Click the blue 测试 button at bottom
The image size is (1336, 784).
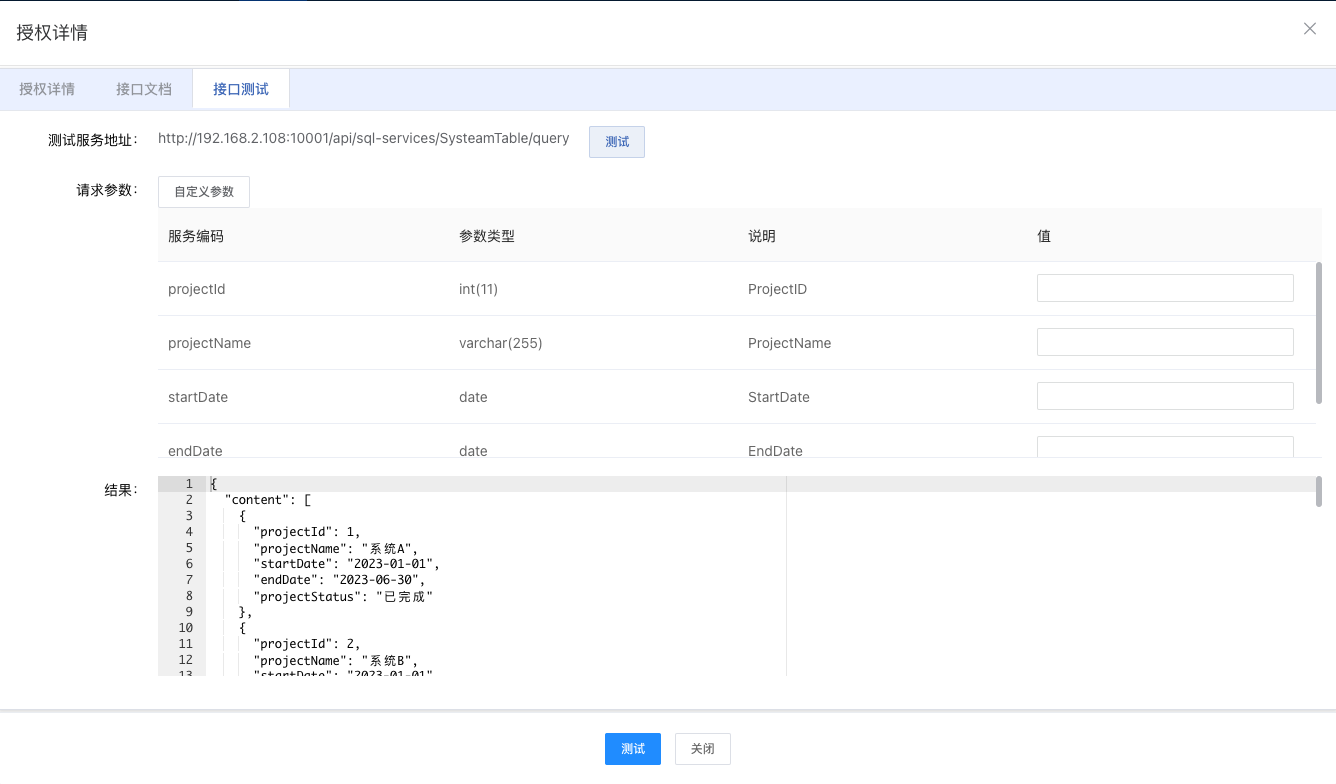tap(632, 749)
